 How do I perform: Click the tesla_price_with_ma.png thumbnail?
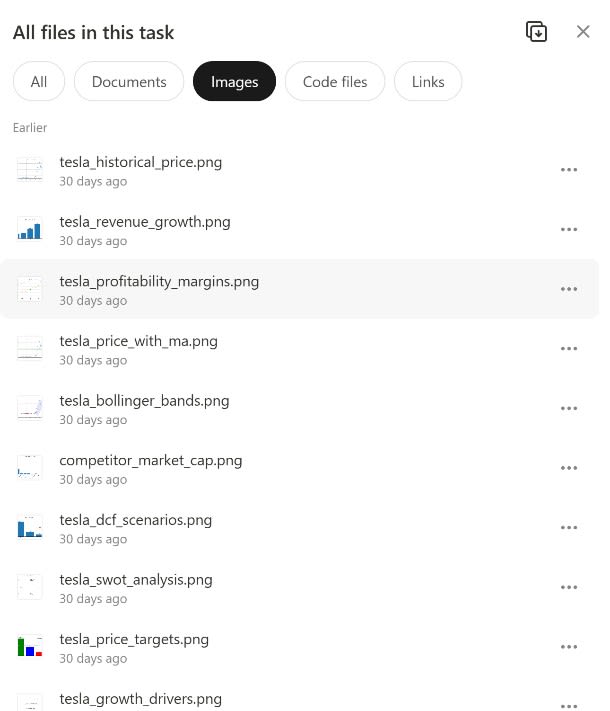click(30, 349)
